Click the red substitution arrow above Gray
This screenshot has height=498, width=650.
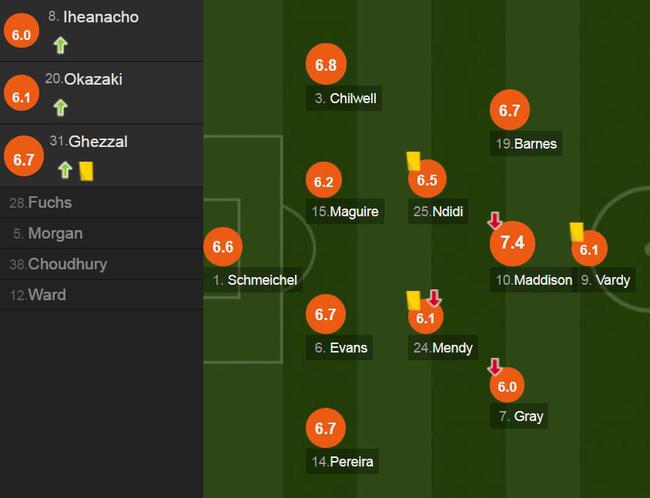[495, 367]
